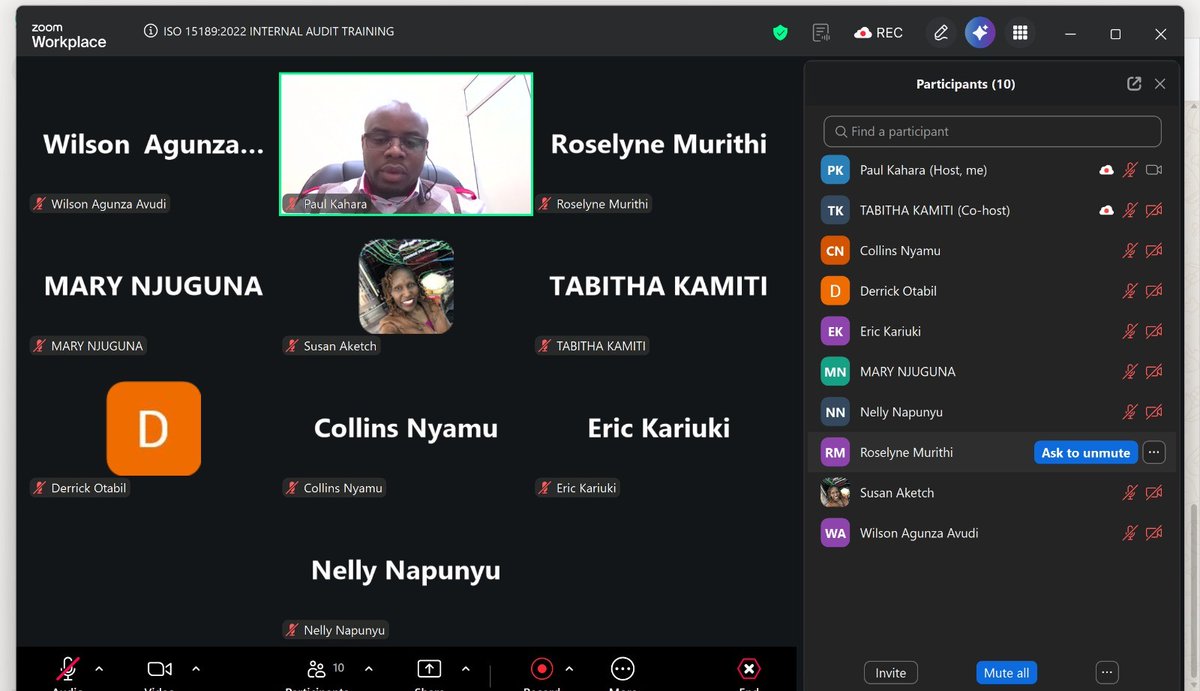
Task: Click Susan Aketch's video off icon in list
Action: pos(1154,493)
